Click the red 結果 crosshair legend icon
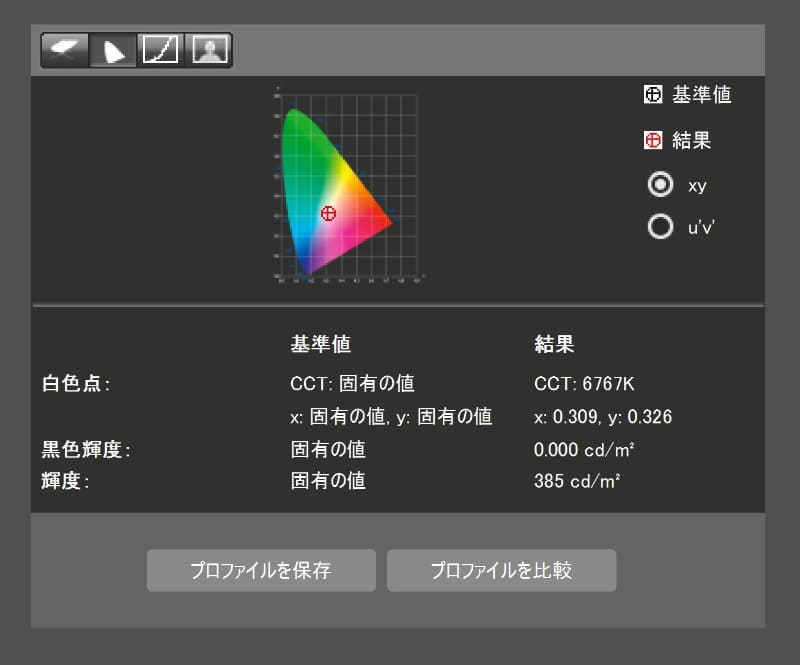 coord(654,140)
